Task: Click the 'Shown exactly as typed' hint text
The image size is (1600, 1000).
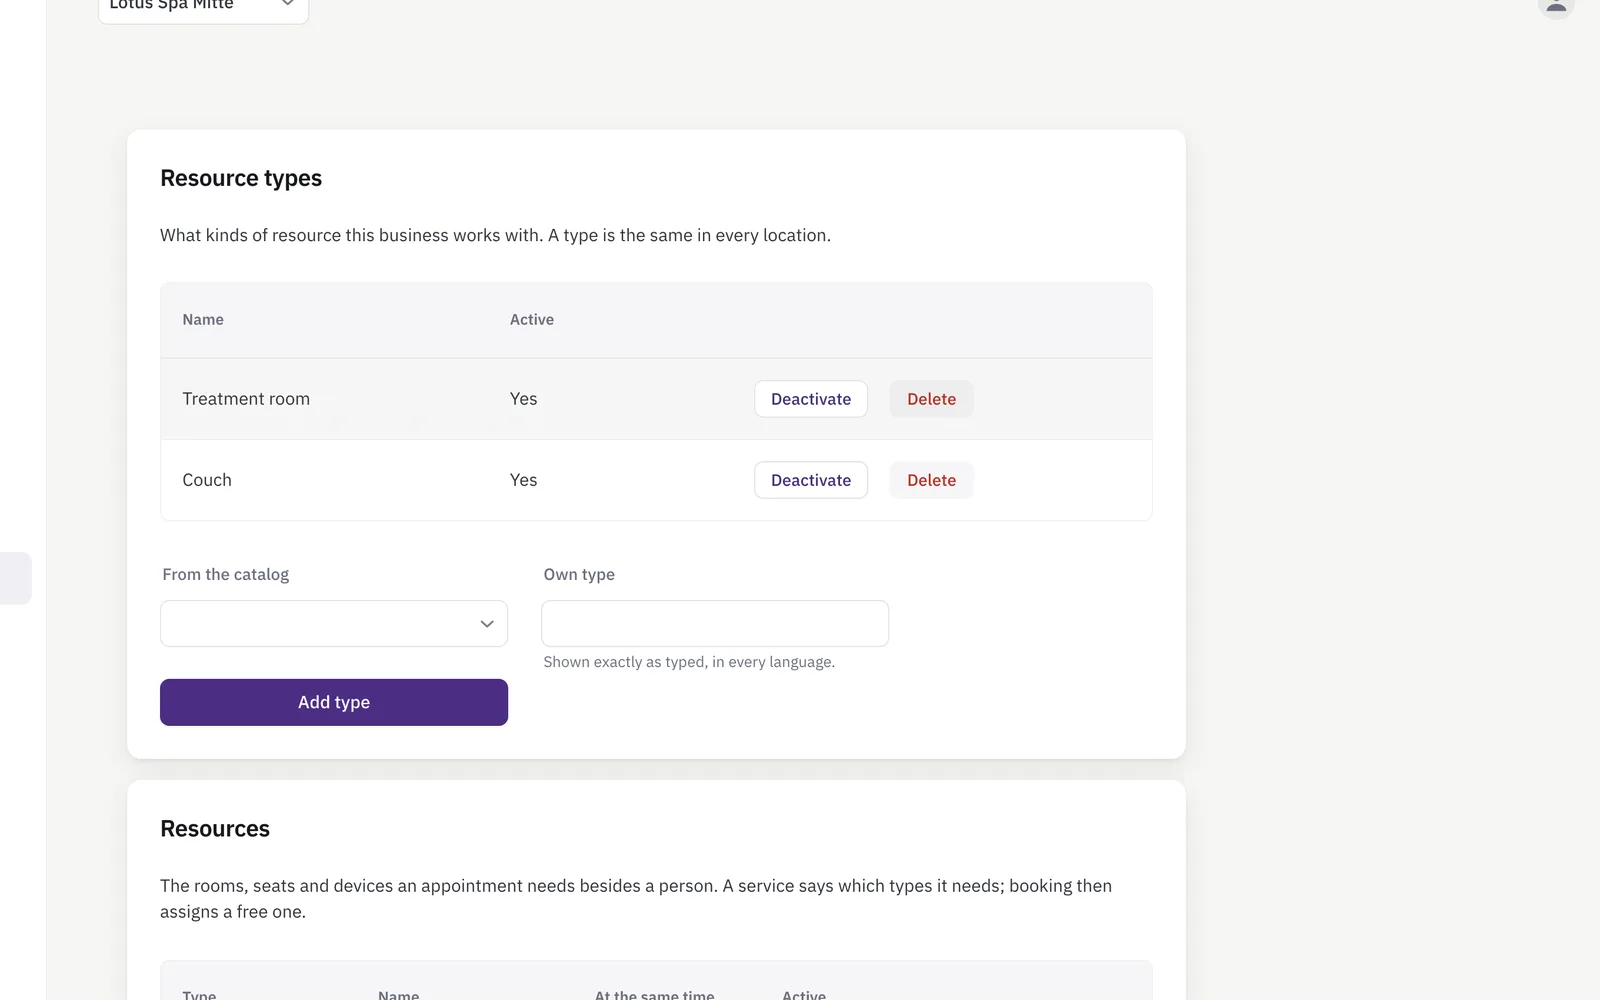Action: tap(689, 662)
